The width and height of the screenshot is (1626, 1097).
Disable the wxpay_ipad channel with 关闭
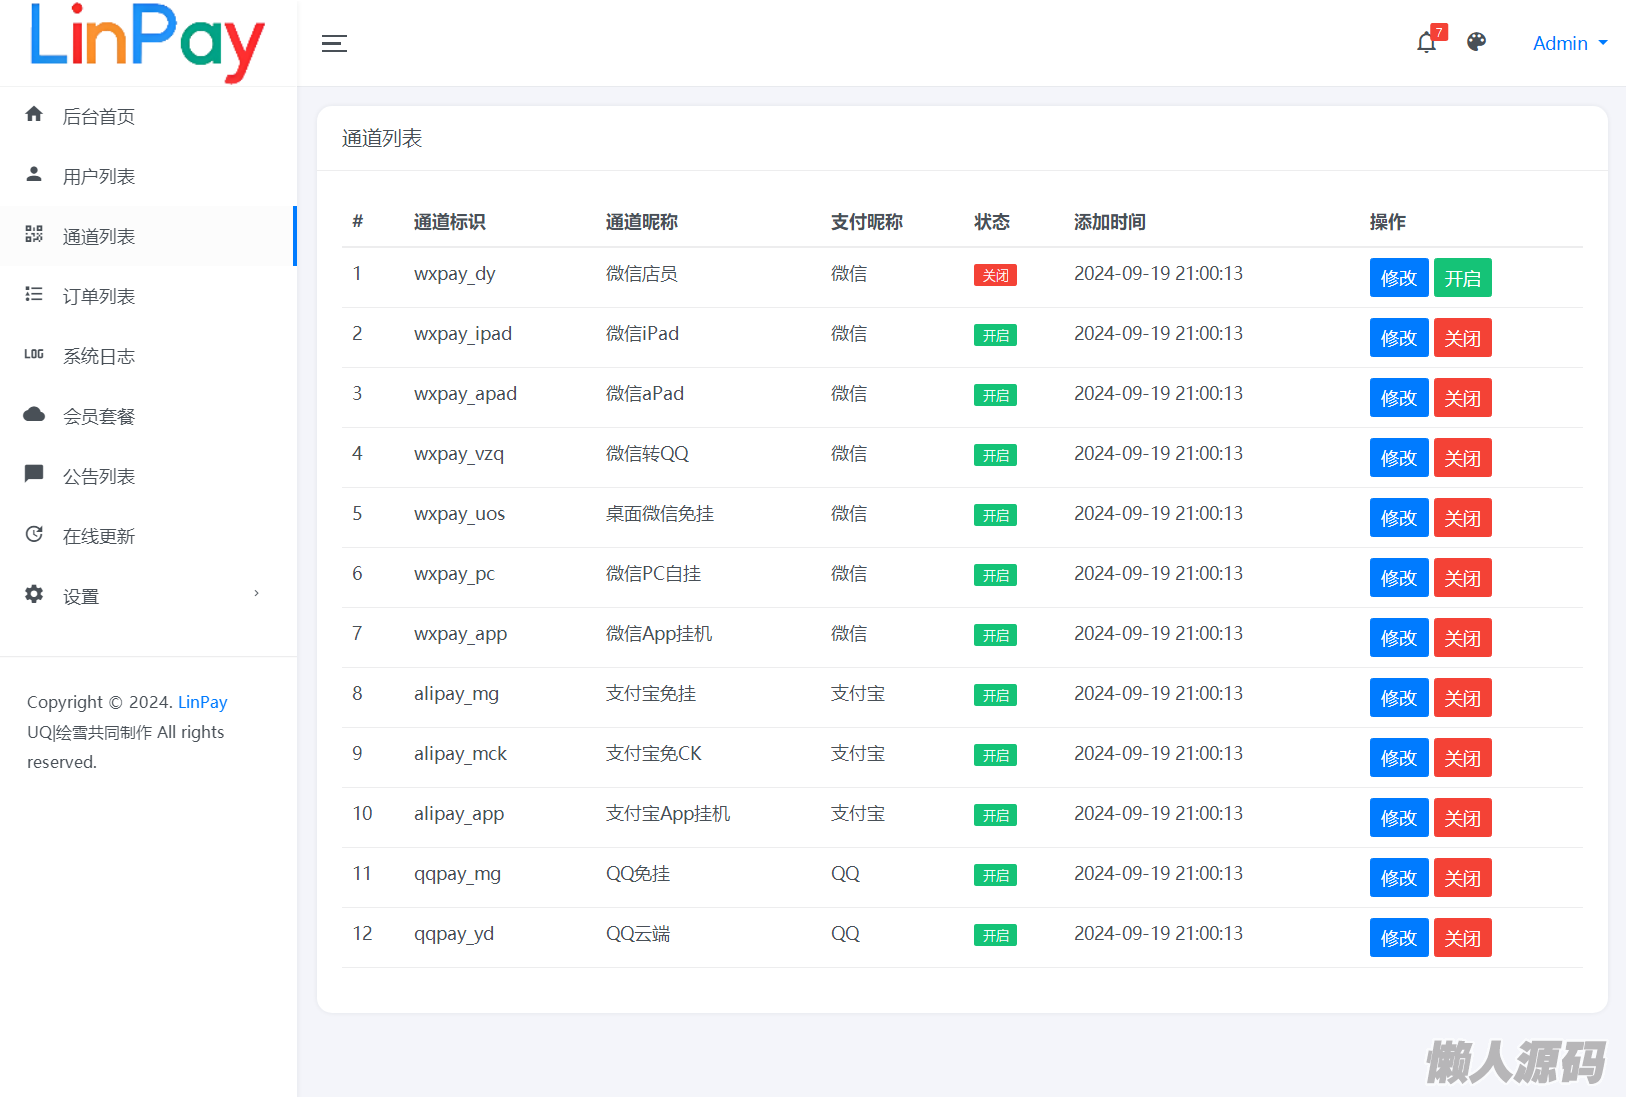[1462, 338]
